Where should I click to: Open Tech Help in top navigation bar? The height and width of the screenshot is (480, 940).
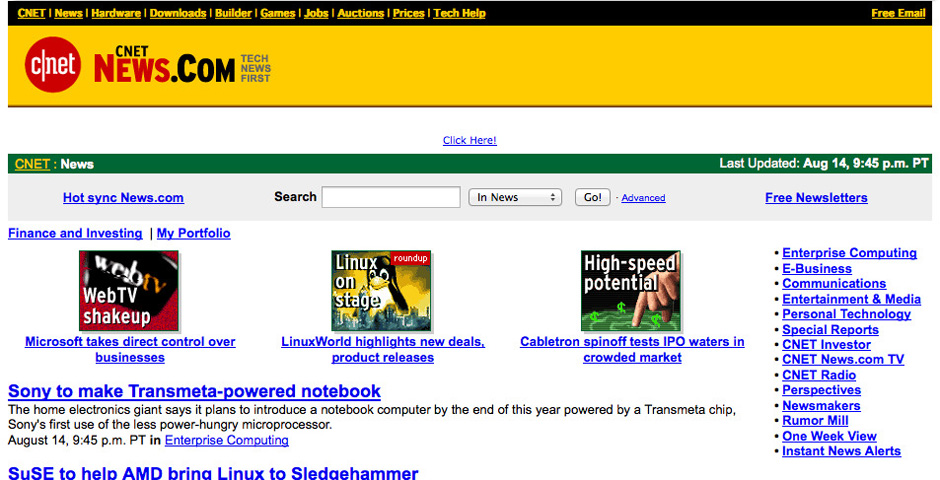[460, 13]
